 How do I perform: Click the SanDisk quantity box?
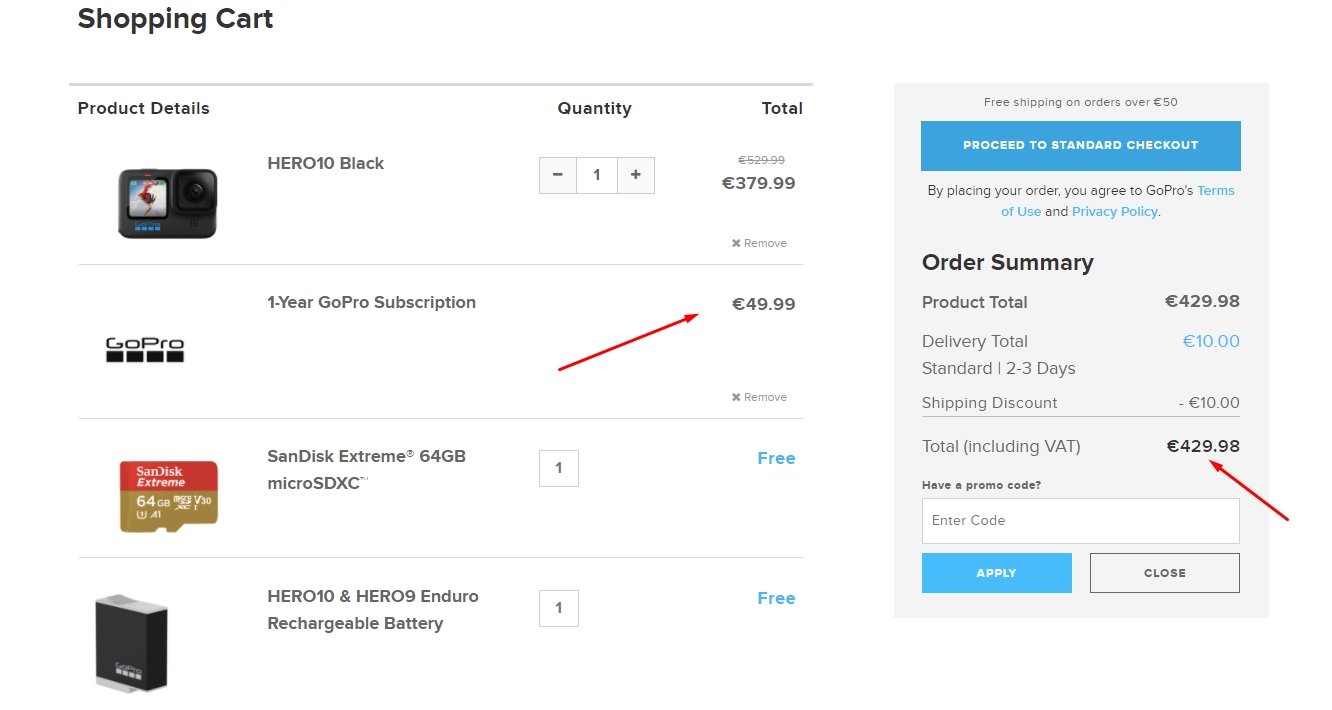(558, 468)
